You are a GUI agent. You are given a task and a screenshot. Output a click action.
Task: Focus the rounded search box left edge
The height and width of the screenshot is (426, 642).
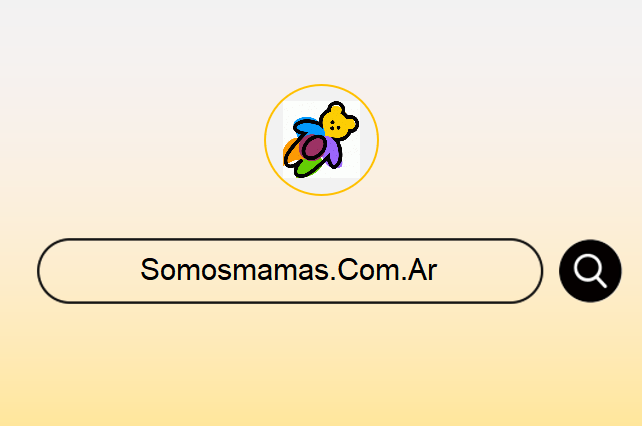pyautogui.click(x=53, y=271)
